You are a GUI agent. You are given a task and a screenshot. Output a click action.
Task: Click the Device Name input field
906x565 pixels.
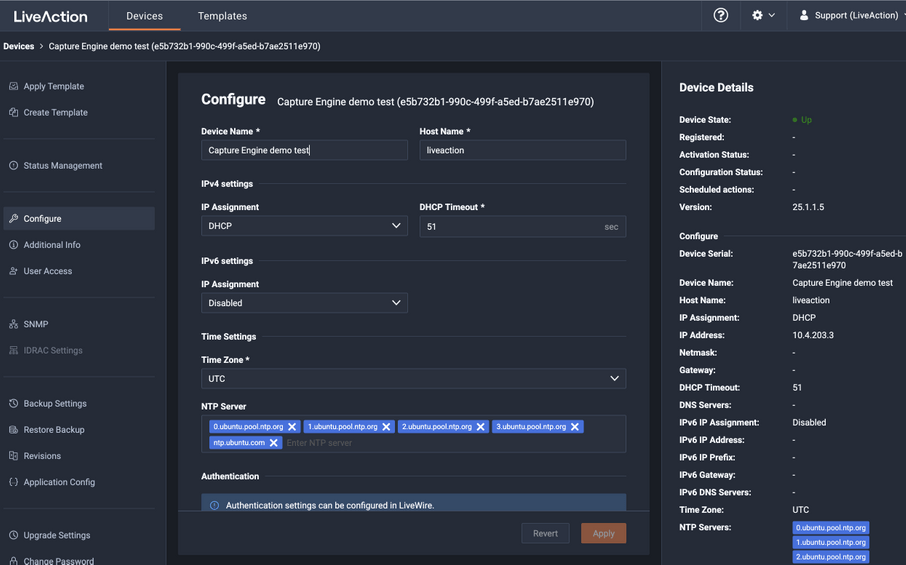[x=304, y=150]
